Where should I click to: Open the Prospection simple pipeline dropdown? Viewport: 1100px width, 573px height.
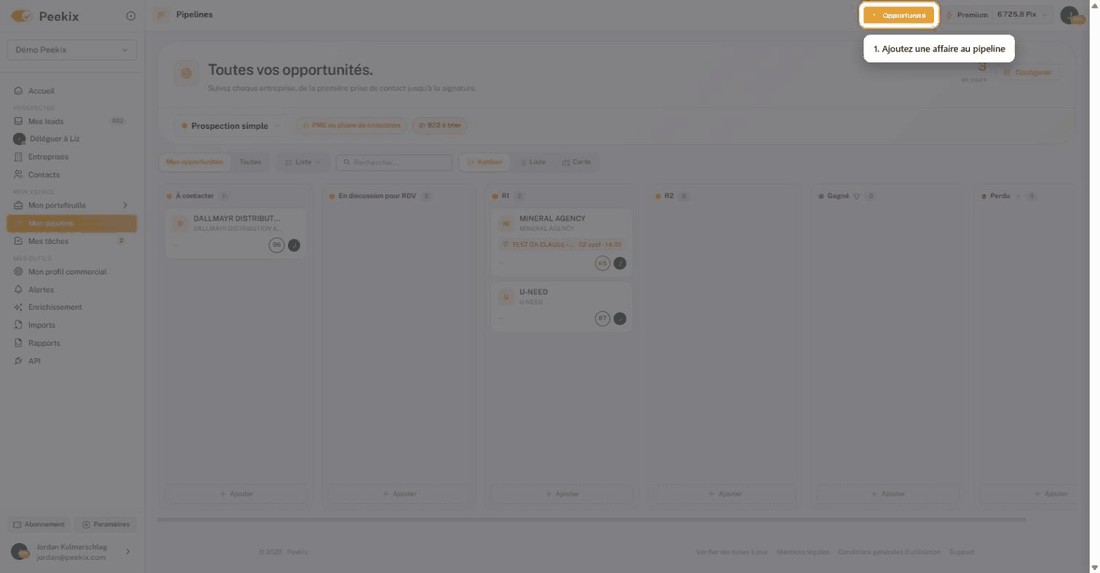[x=230, y=126]
